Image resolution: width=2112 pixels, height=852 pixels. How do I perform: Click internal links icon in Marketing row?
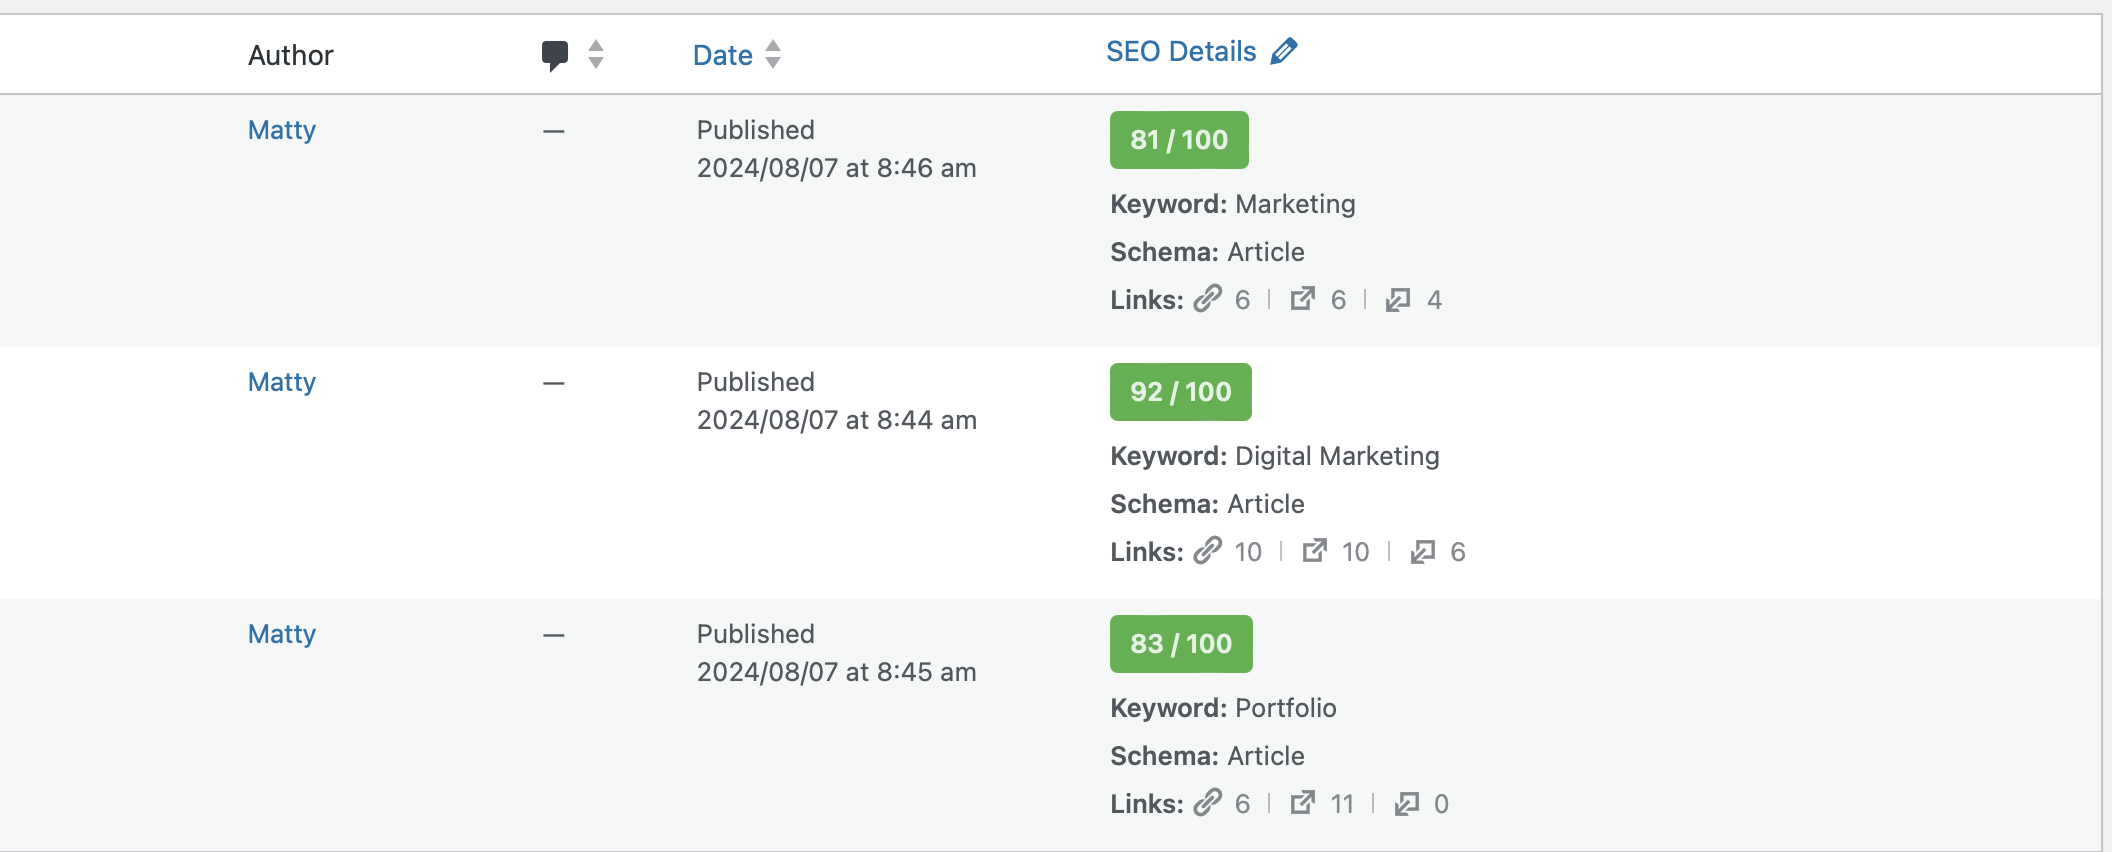tap(1208, 299)
